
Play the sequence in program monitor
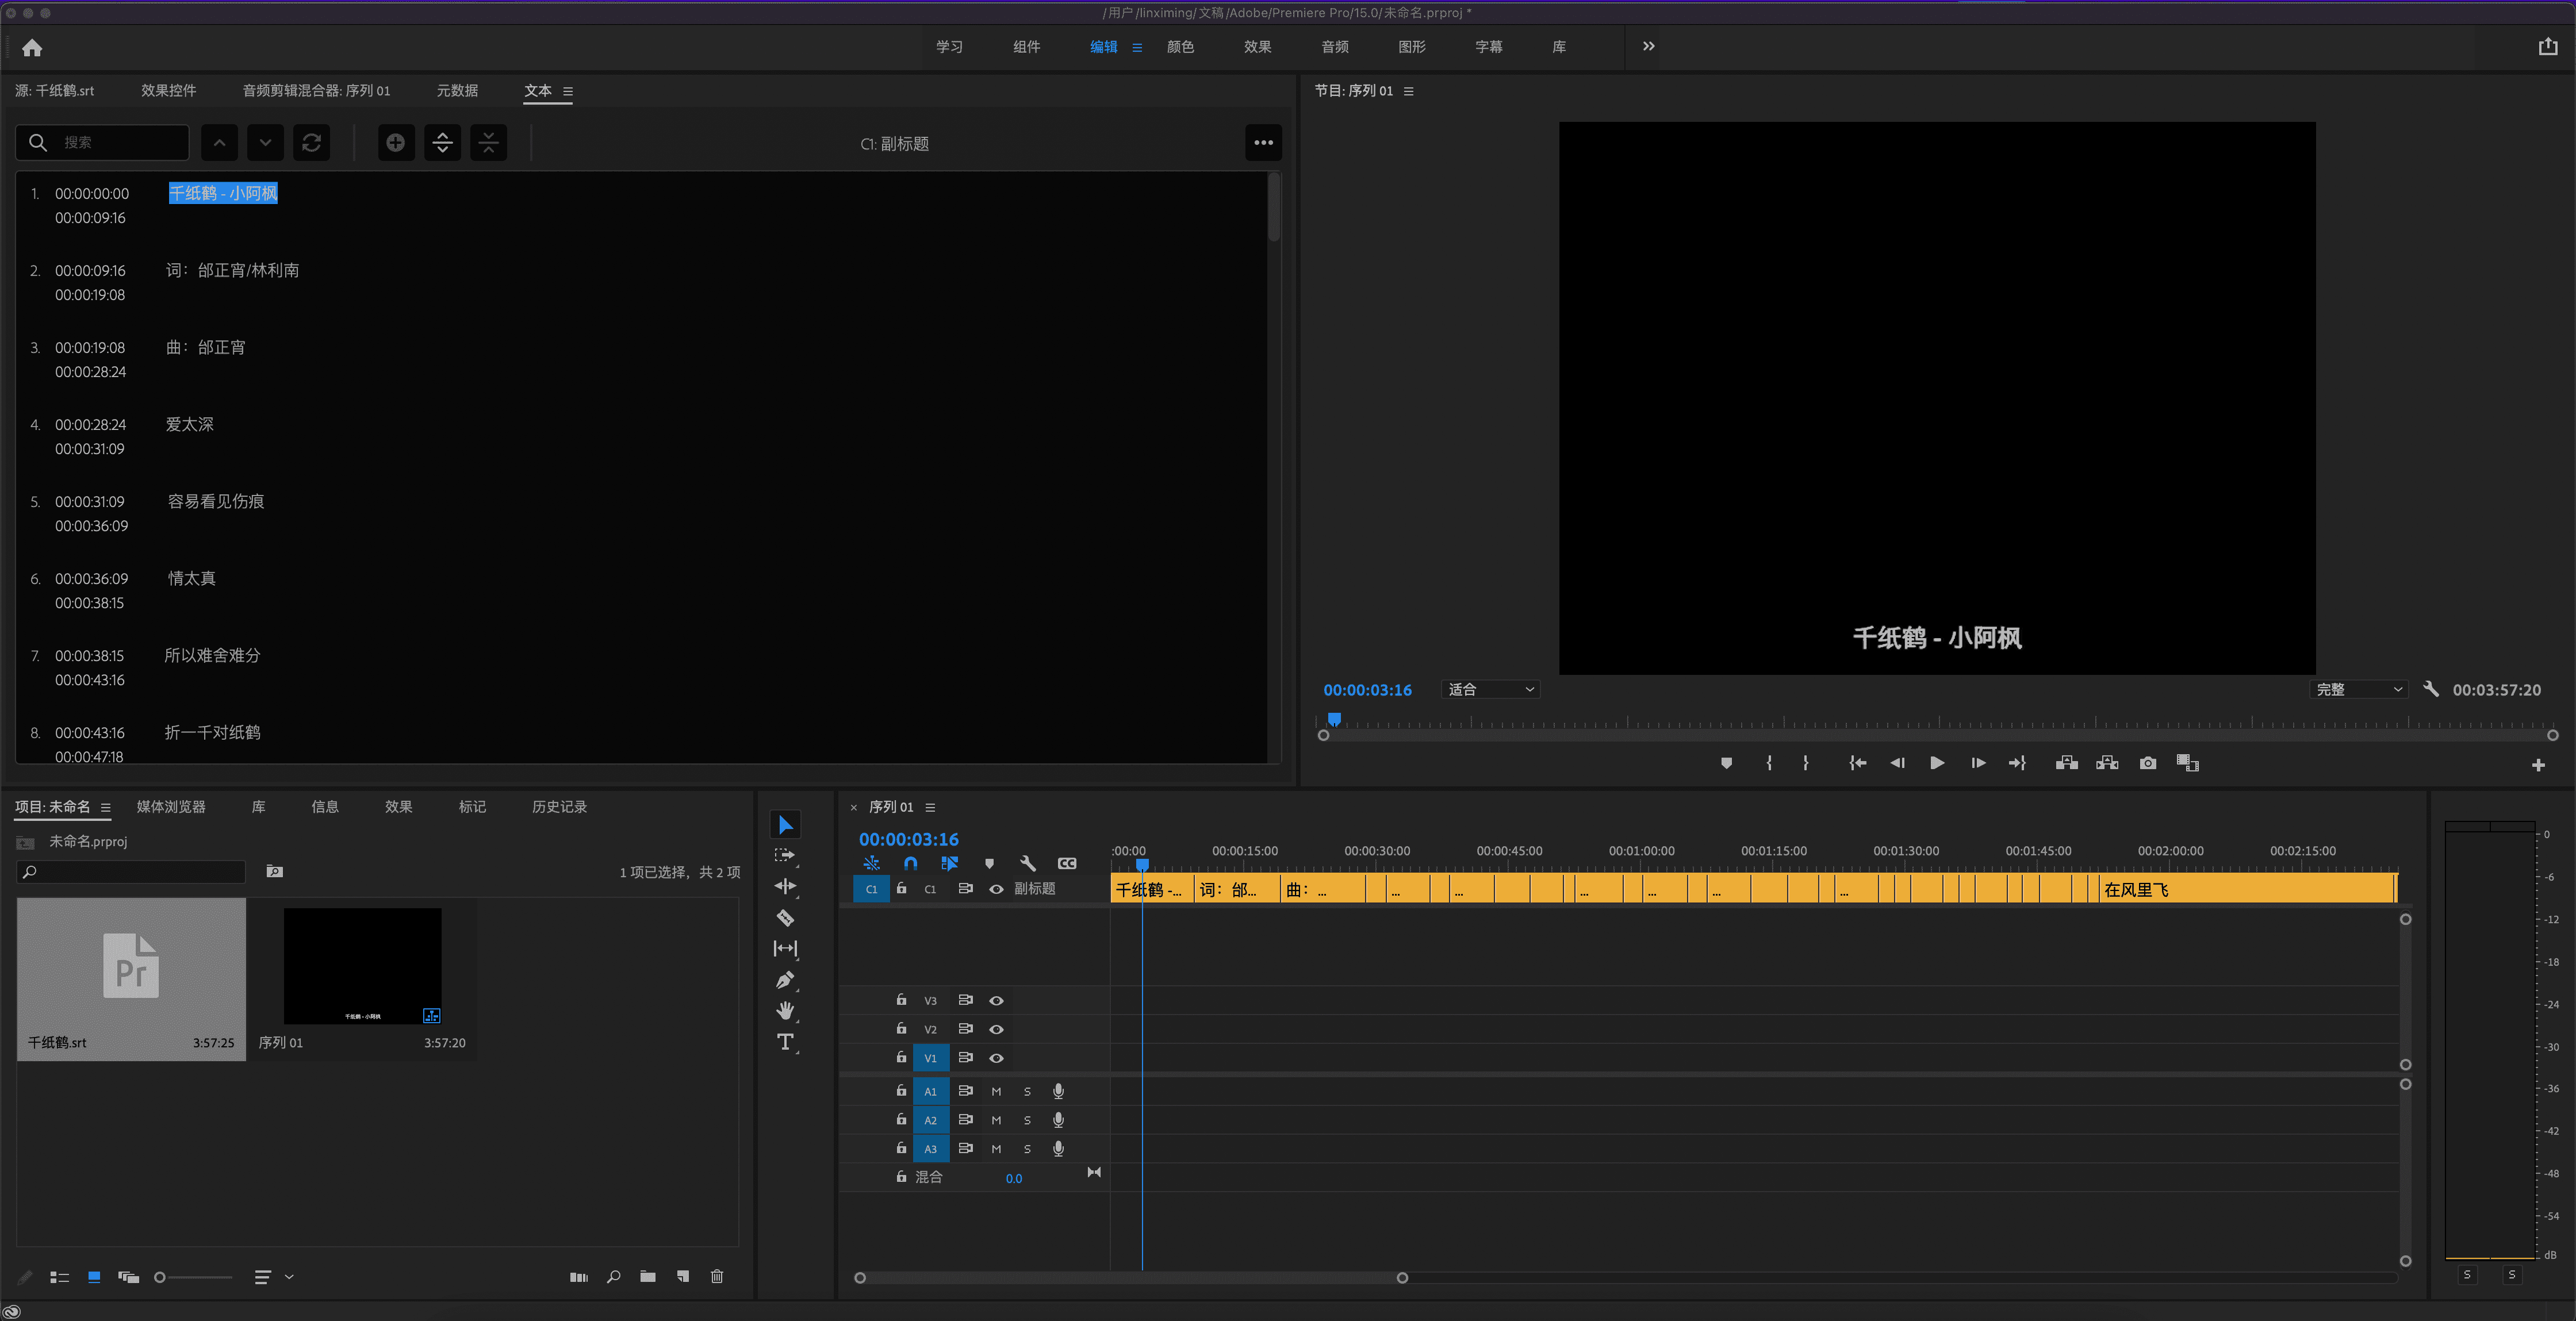click(x=1936, y=763)
